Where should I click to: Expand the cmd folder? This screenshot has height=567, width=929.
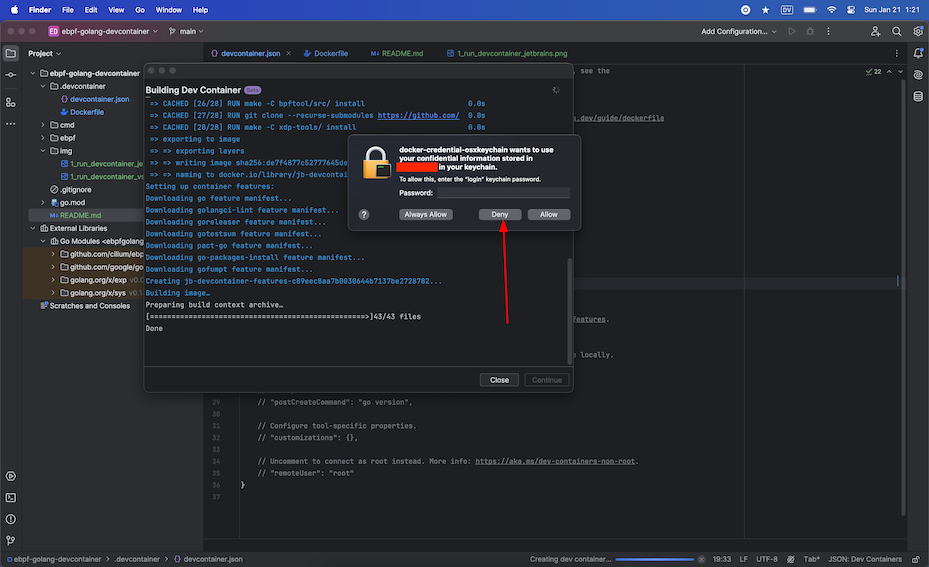pyautogui.click(x=43, y=125)
